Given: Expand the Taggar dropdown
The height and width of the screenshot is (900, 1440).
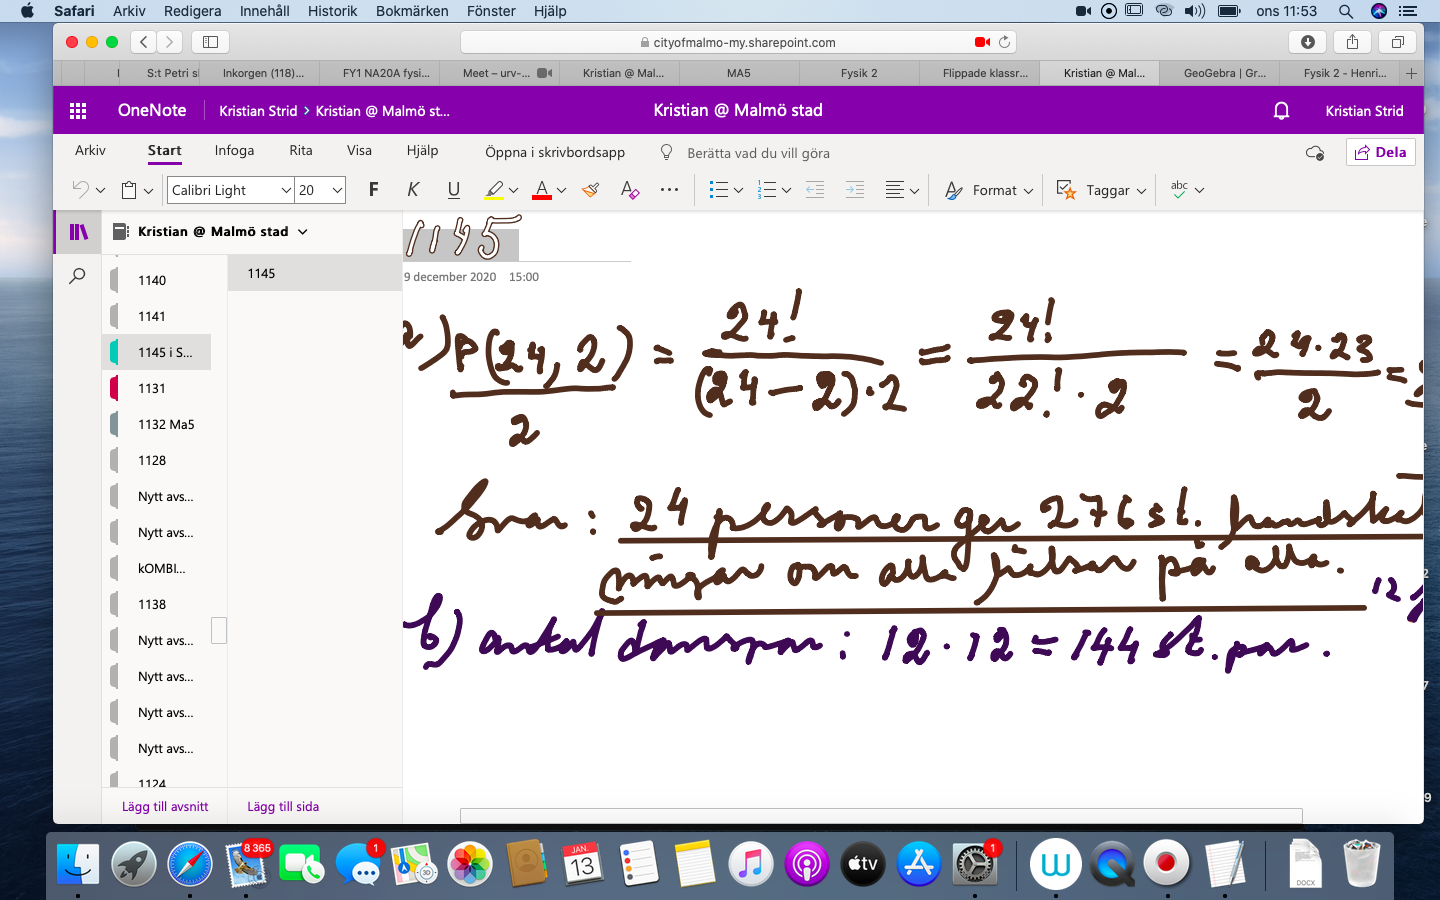Looking at the screenshot, I should click(x=1141, y=190).
